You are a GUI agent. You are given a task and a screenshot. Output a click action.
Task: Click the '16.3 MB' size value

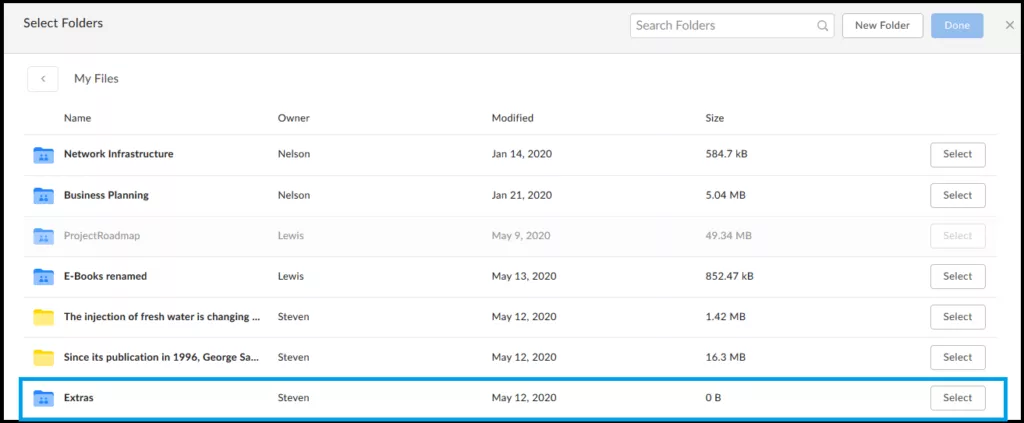[725, 357]
